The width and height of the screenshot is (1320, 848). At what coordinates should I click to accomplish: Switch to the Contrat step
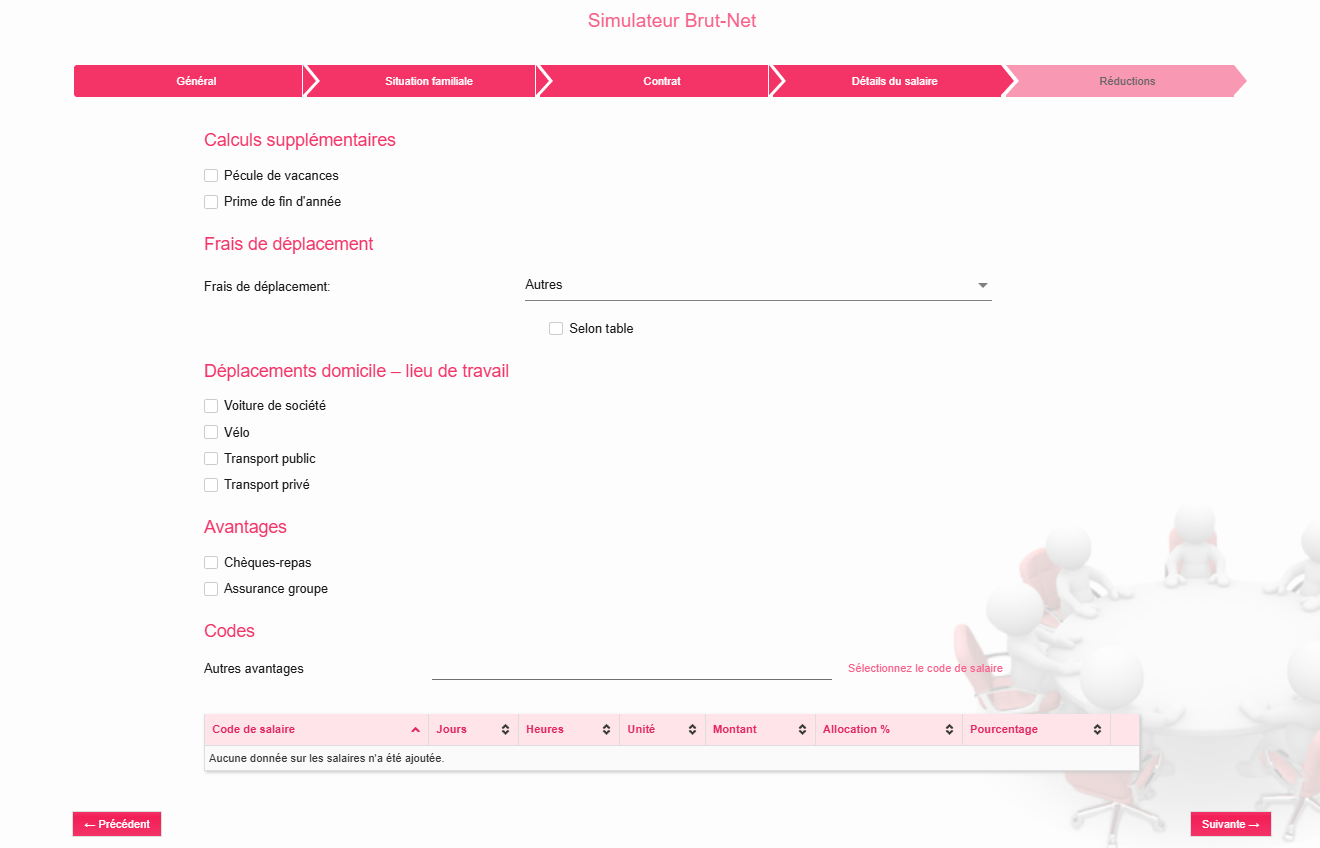coord(661,81)
